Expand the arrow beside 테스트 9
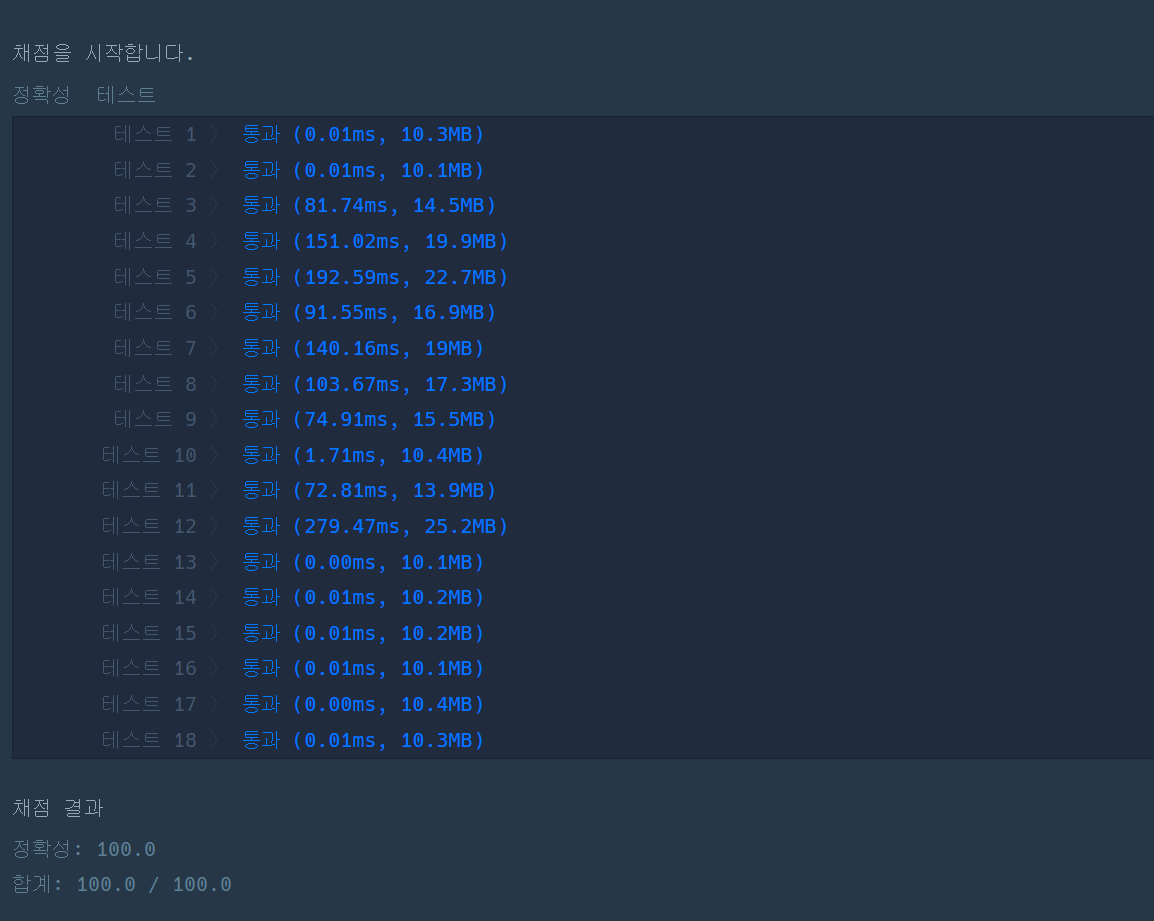 215,418
